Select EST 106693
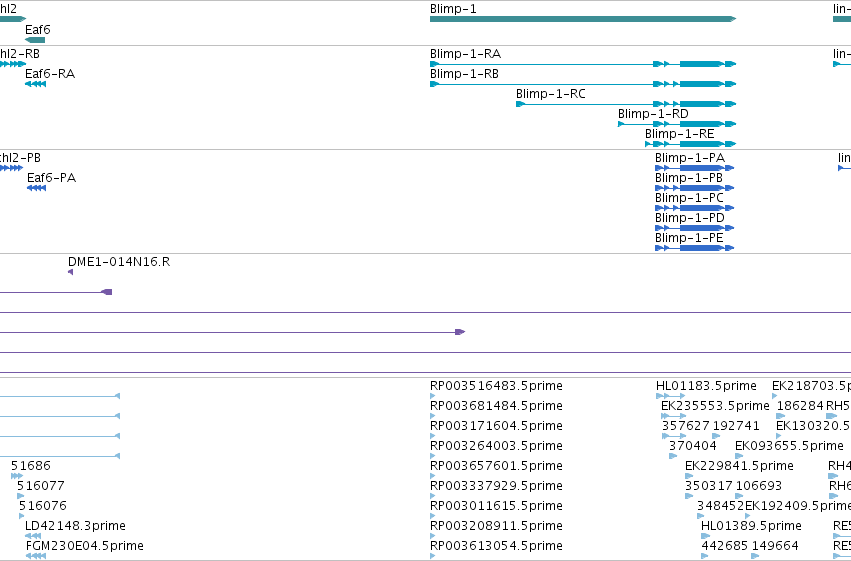851x561 pixels. pos(758,486)
